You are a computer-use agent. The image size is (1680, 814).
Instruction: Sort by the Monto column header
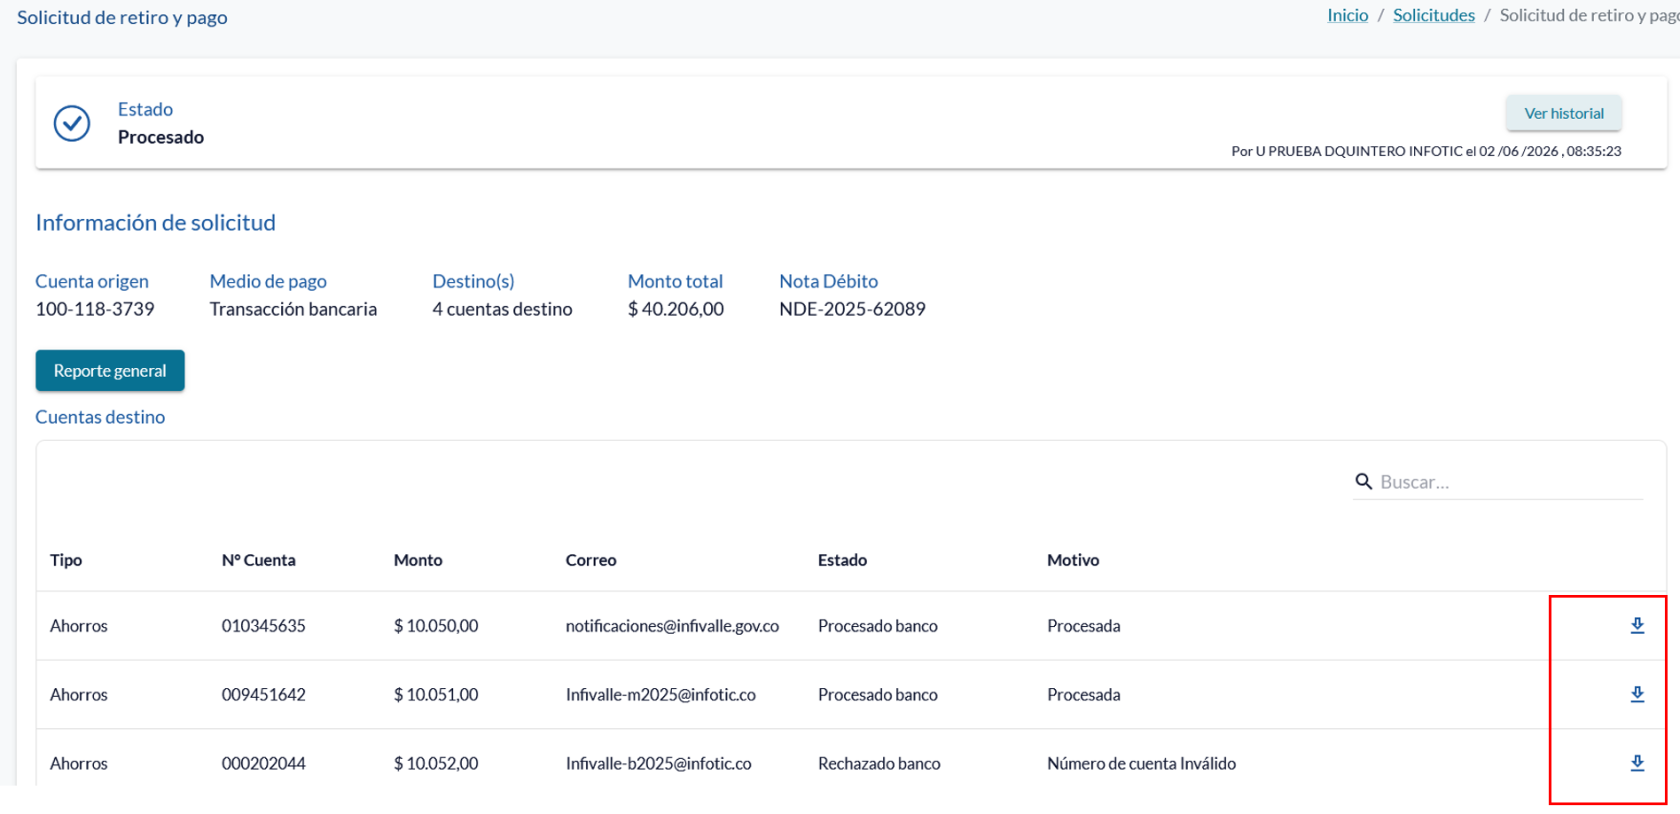click(418, 560)
